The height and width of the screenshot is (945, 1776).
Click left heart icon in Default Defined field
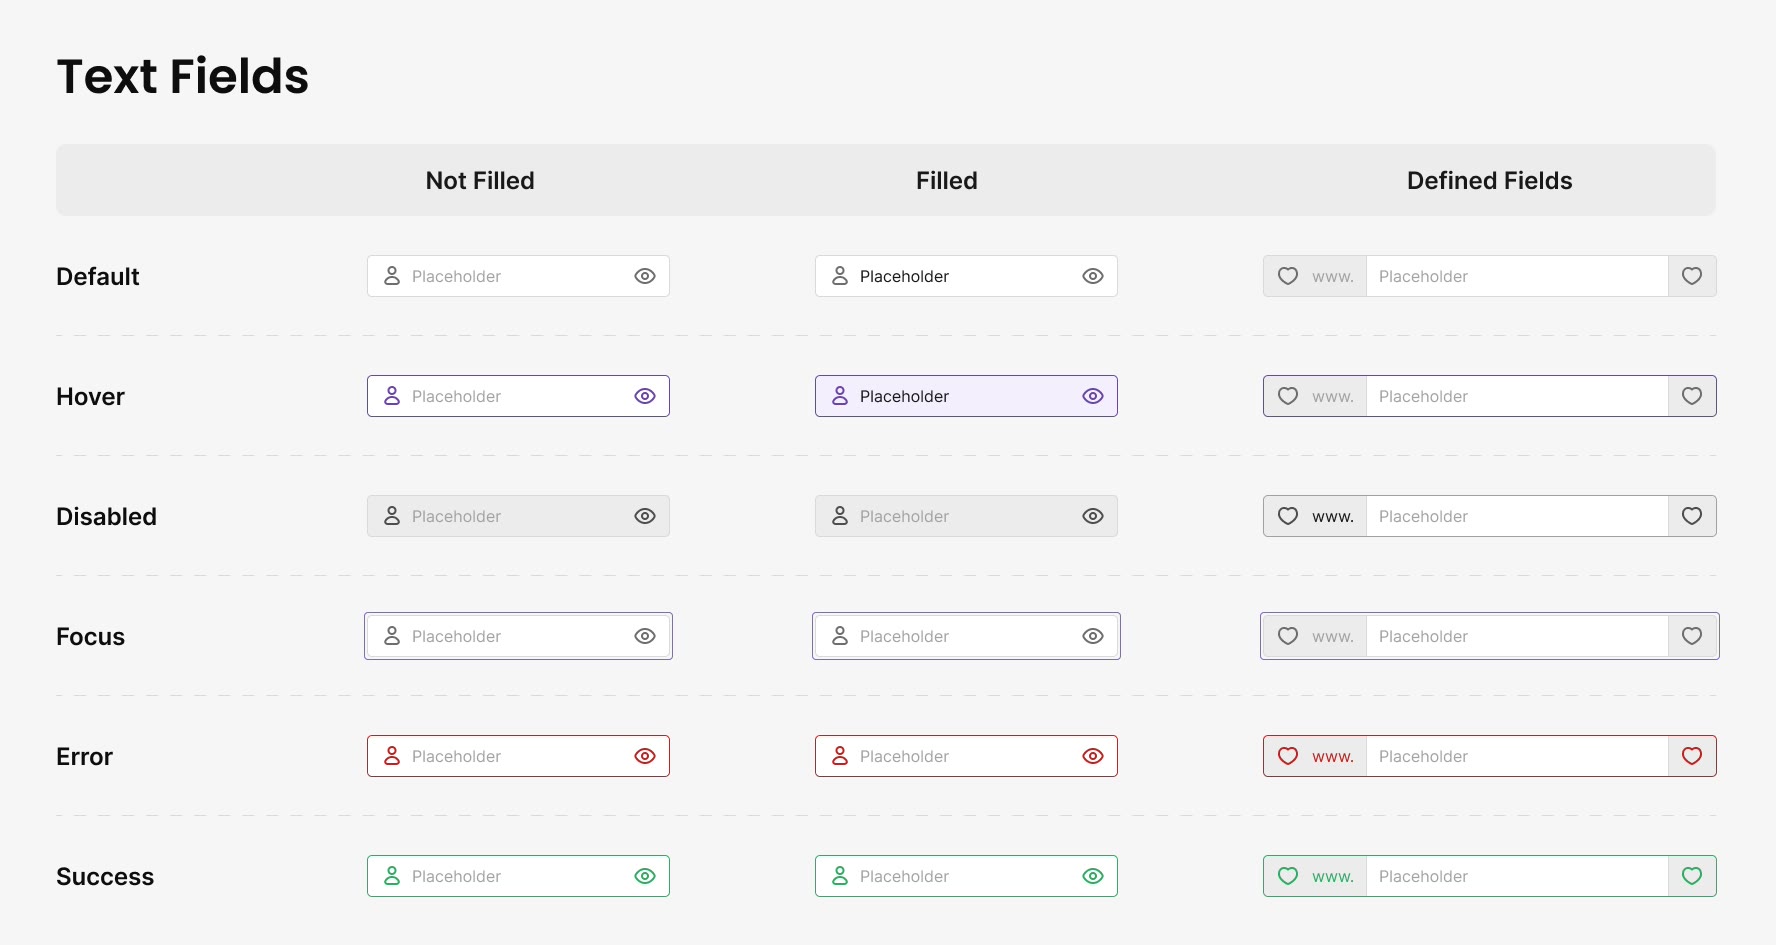point(1288,276)
